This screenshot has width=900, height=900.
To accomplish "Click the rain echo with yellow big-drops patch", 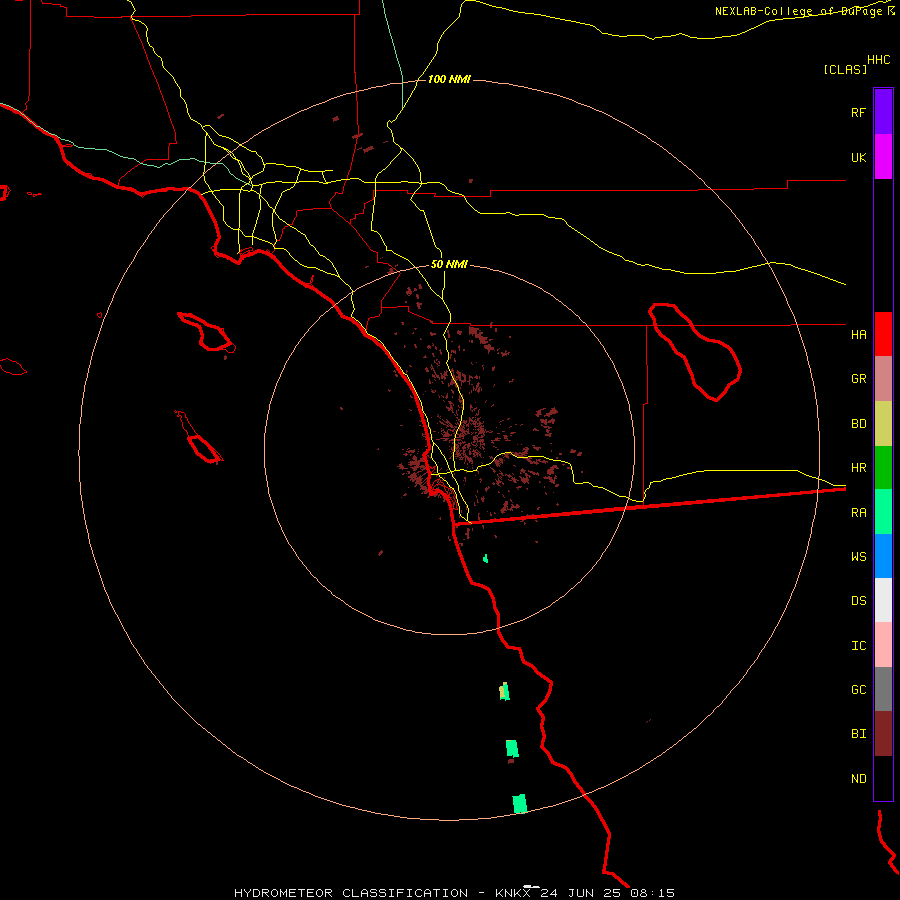I will [505, 692].
